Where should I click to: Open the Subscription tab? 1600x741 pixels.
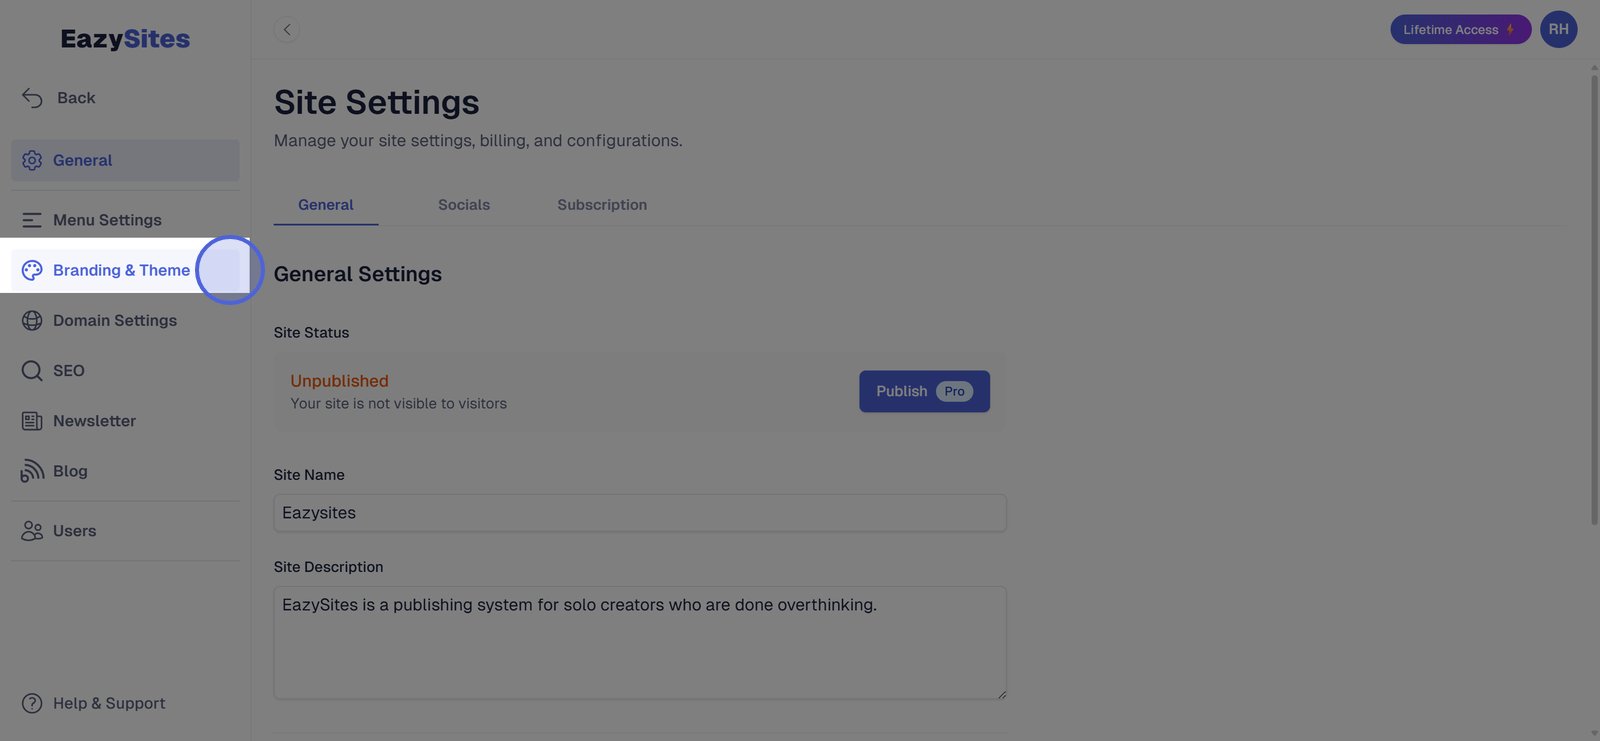pos(602,205)
